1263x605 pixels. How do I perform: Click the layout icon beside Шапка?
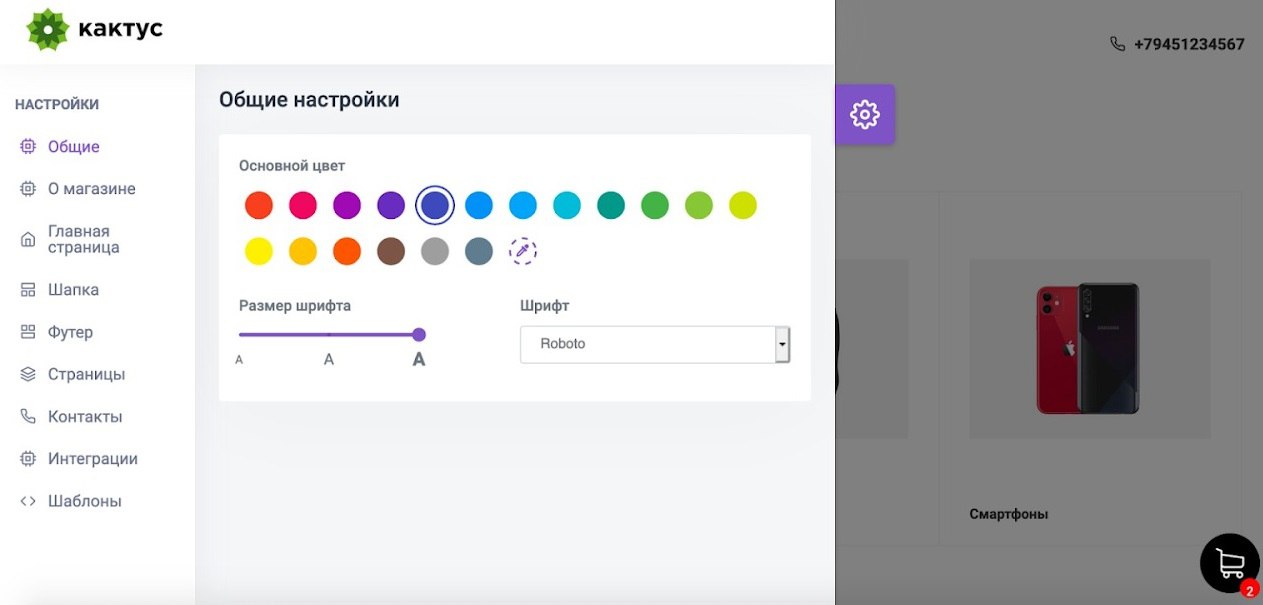[x=28, y=290]
